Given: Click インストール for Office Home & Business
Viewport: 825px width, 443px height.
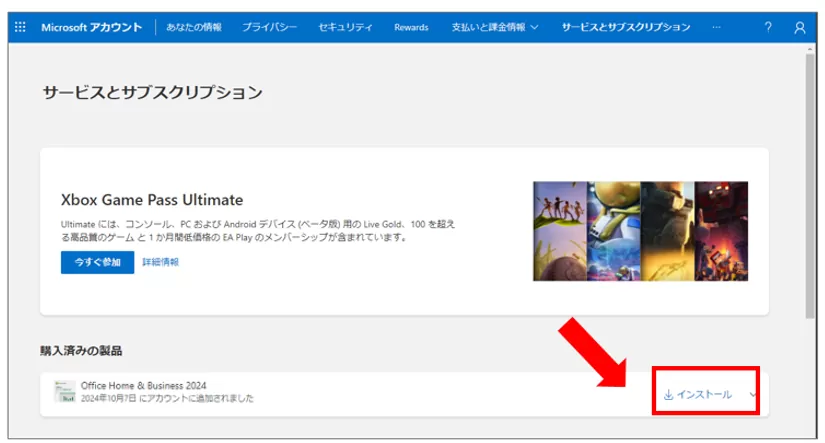Looking at the screenshot, I should pos(698,394).
